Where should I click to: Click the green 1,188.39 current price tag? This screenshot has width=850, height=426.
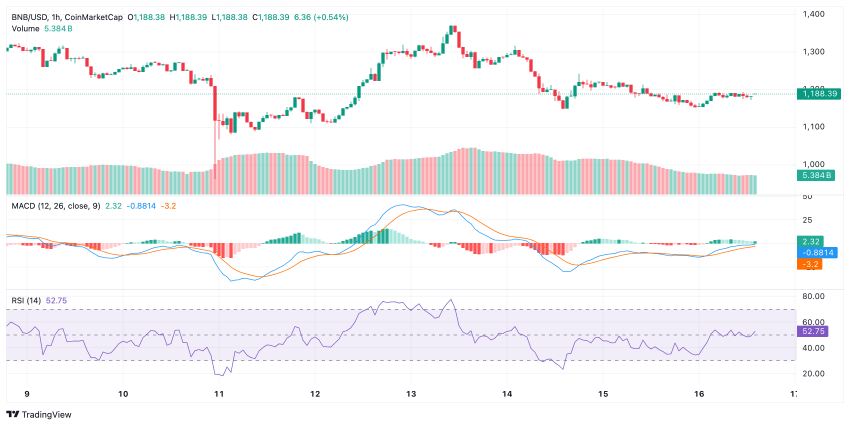point(818,93)
